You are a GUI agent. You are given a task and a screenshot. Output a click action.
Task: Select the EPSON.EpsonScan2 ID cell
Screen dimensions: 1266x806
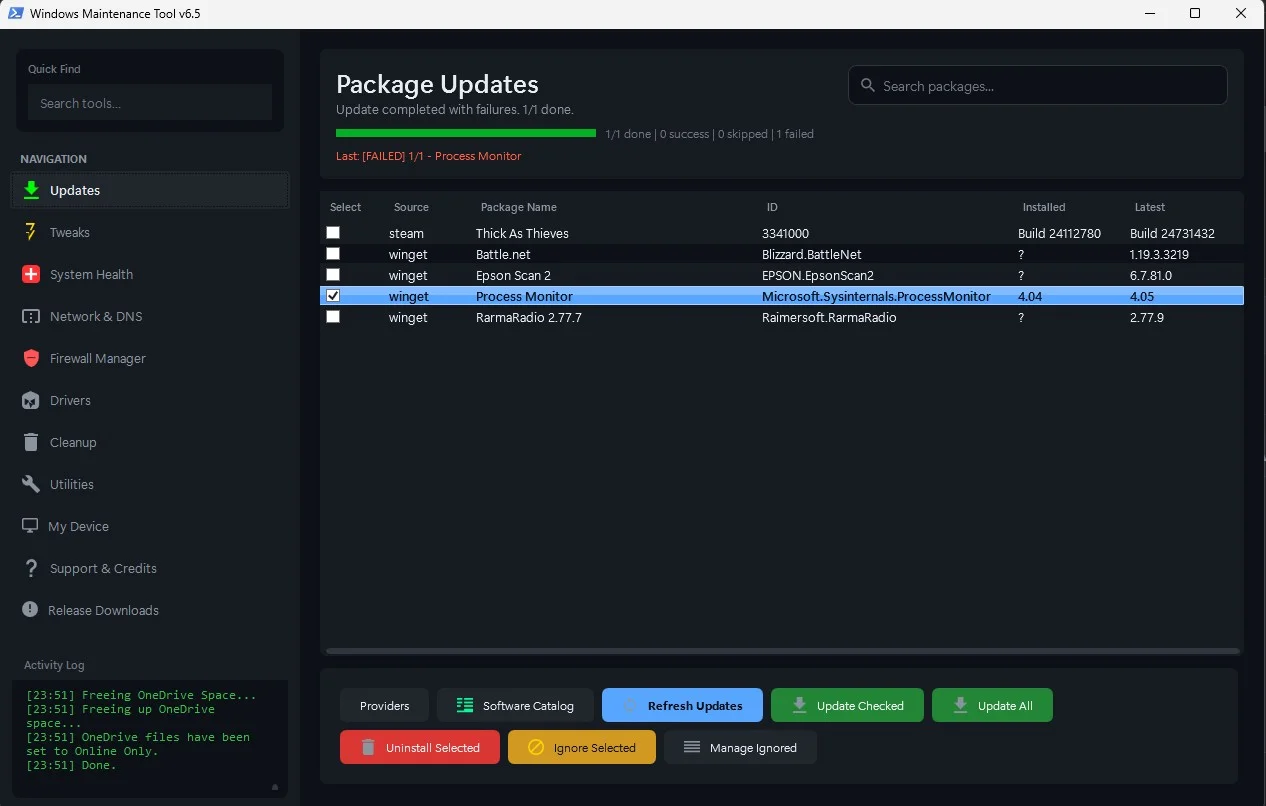coord(817,275)
